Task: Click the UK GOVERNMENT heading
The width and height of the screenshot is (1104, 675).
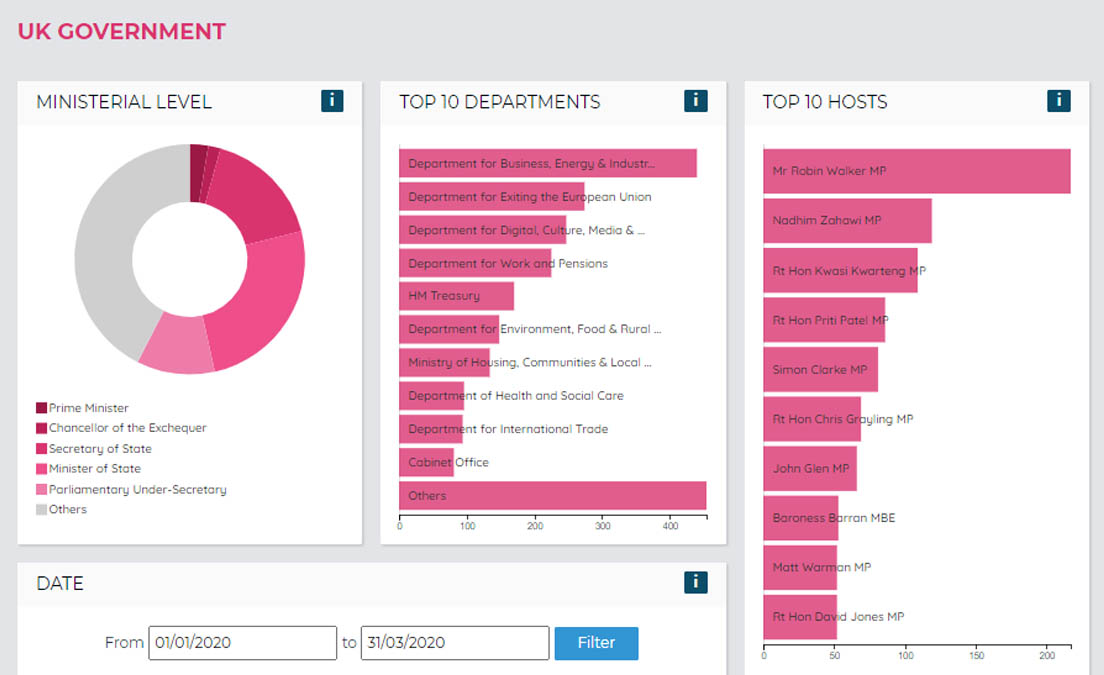Action: click(x=121, y=31)
